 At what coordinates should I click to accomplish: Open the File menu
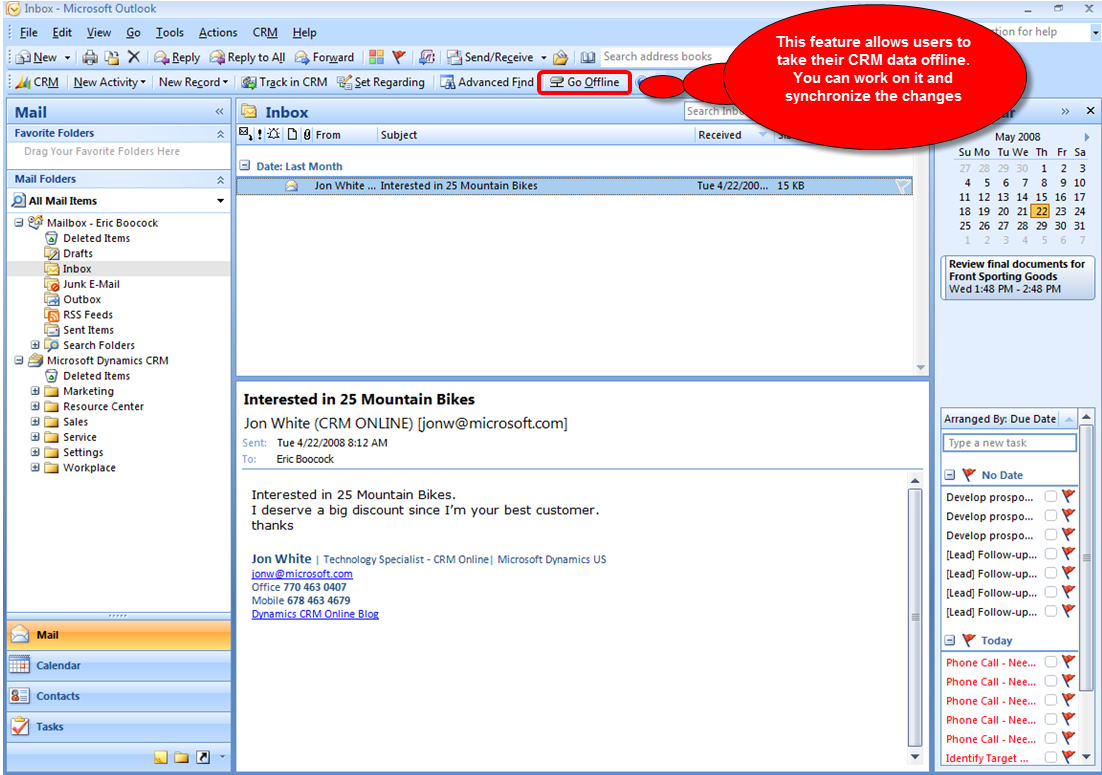pos(29,32)
